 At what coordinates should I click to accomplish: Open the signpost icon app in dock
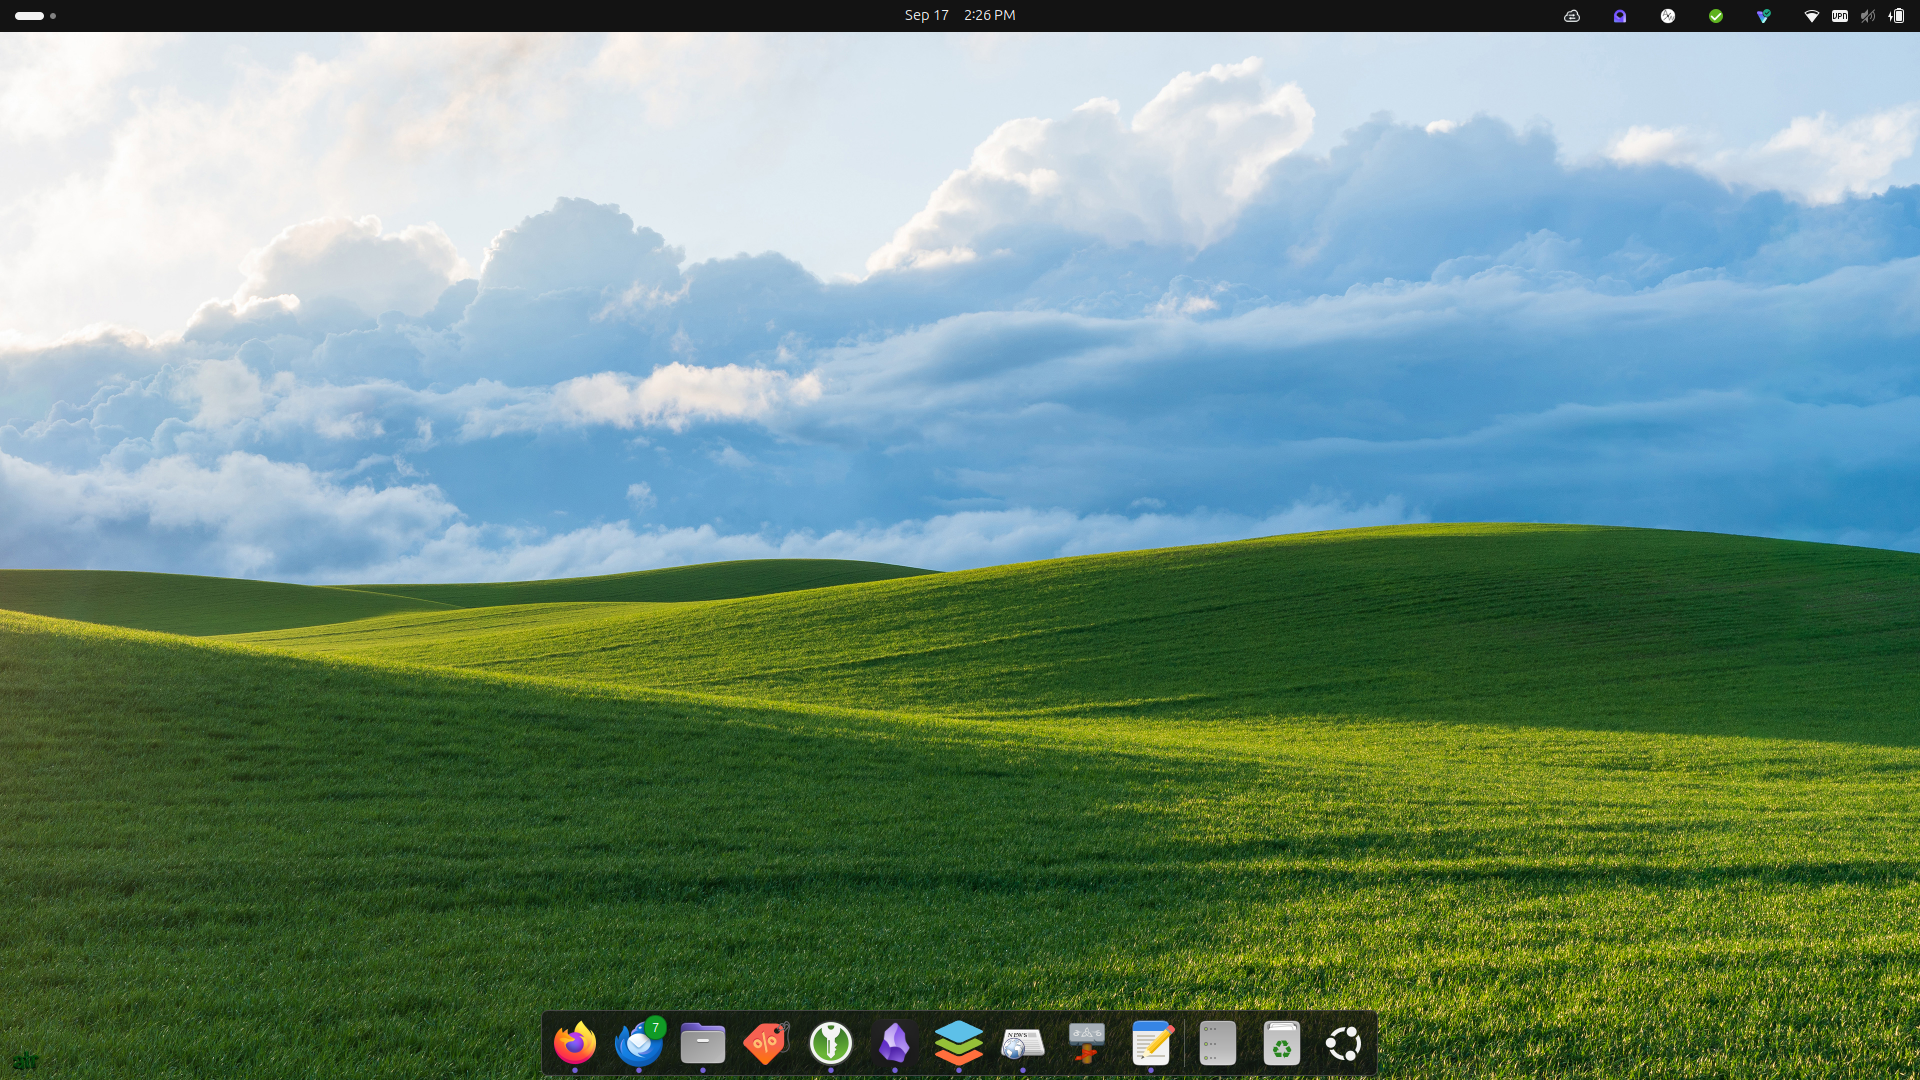tap(1087, 1044)
